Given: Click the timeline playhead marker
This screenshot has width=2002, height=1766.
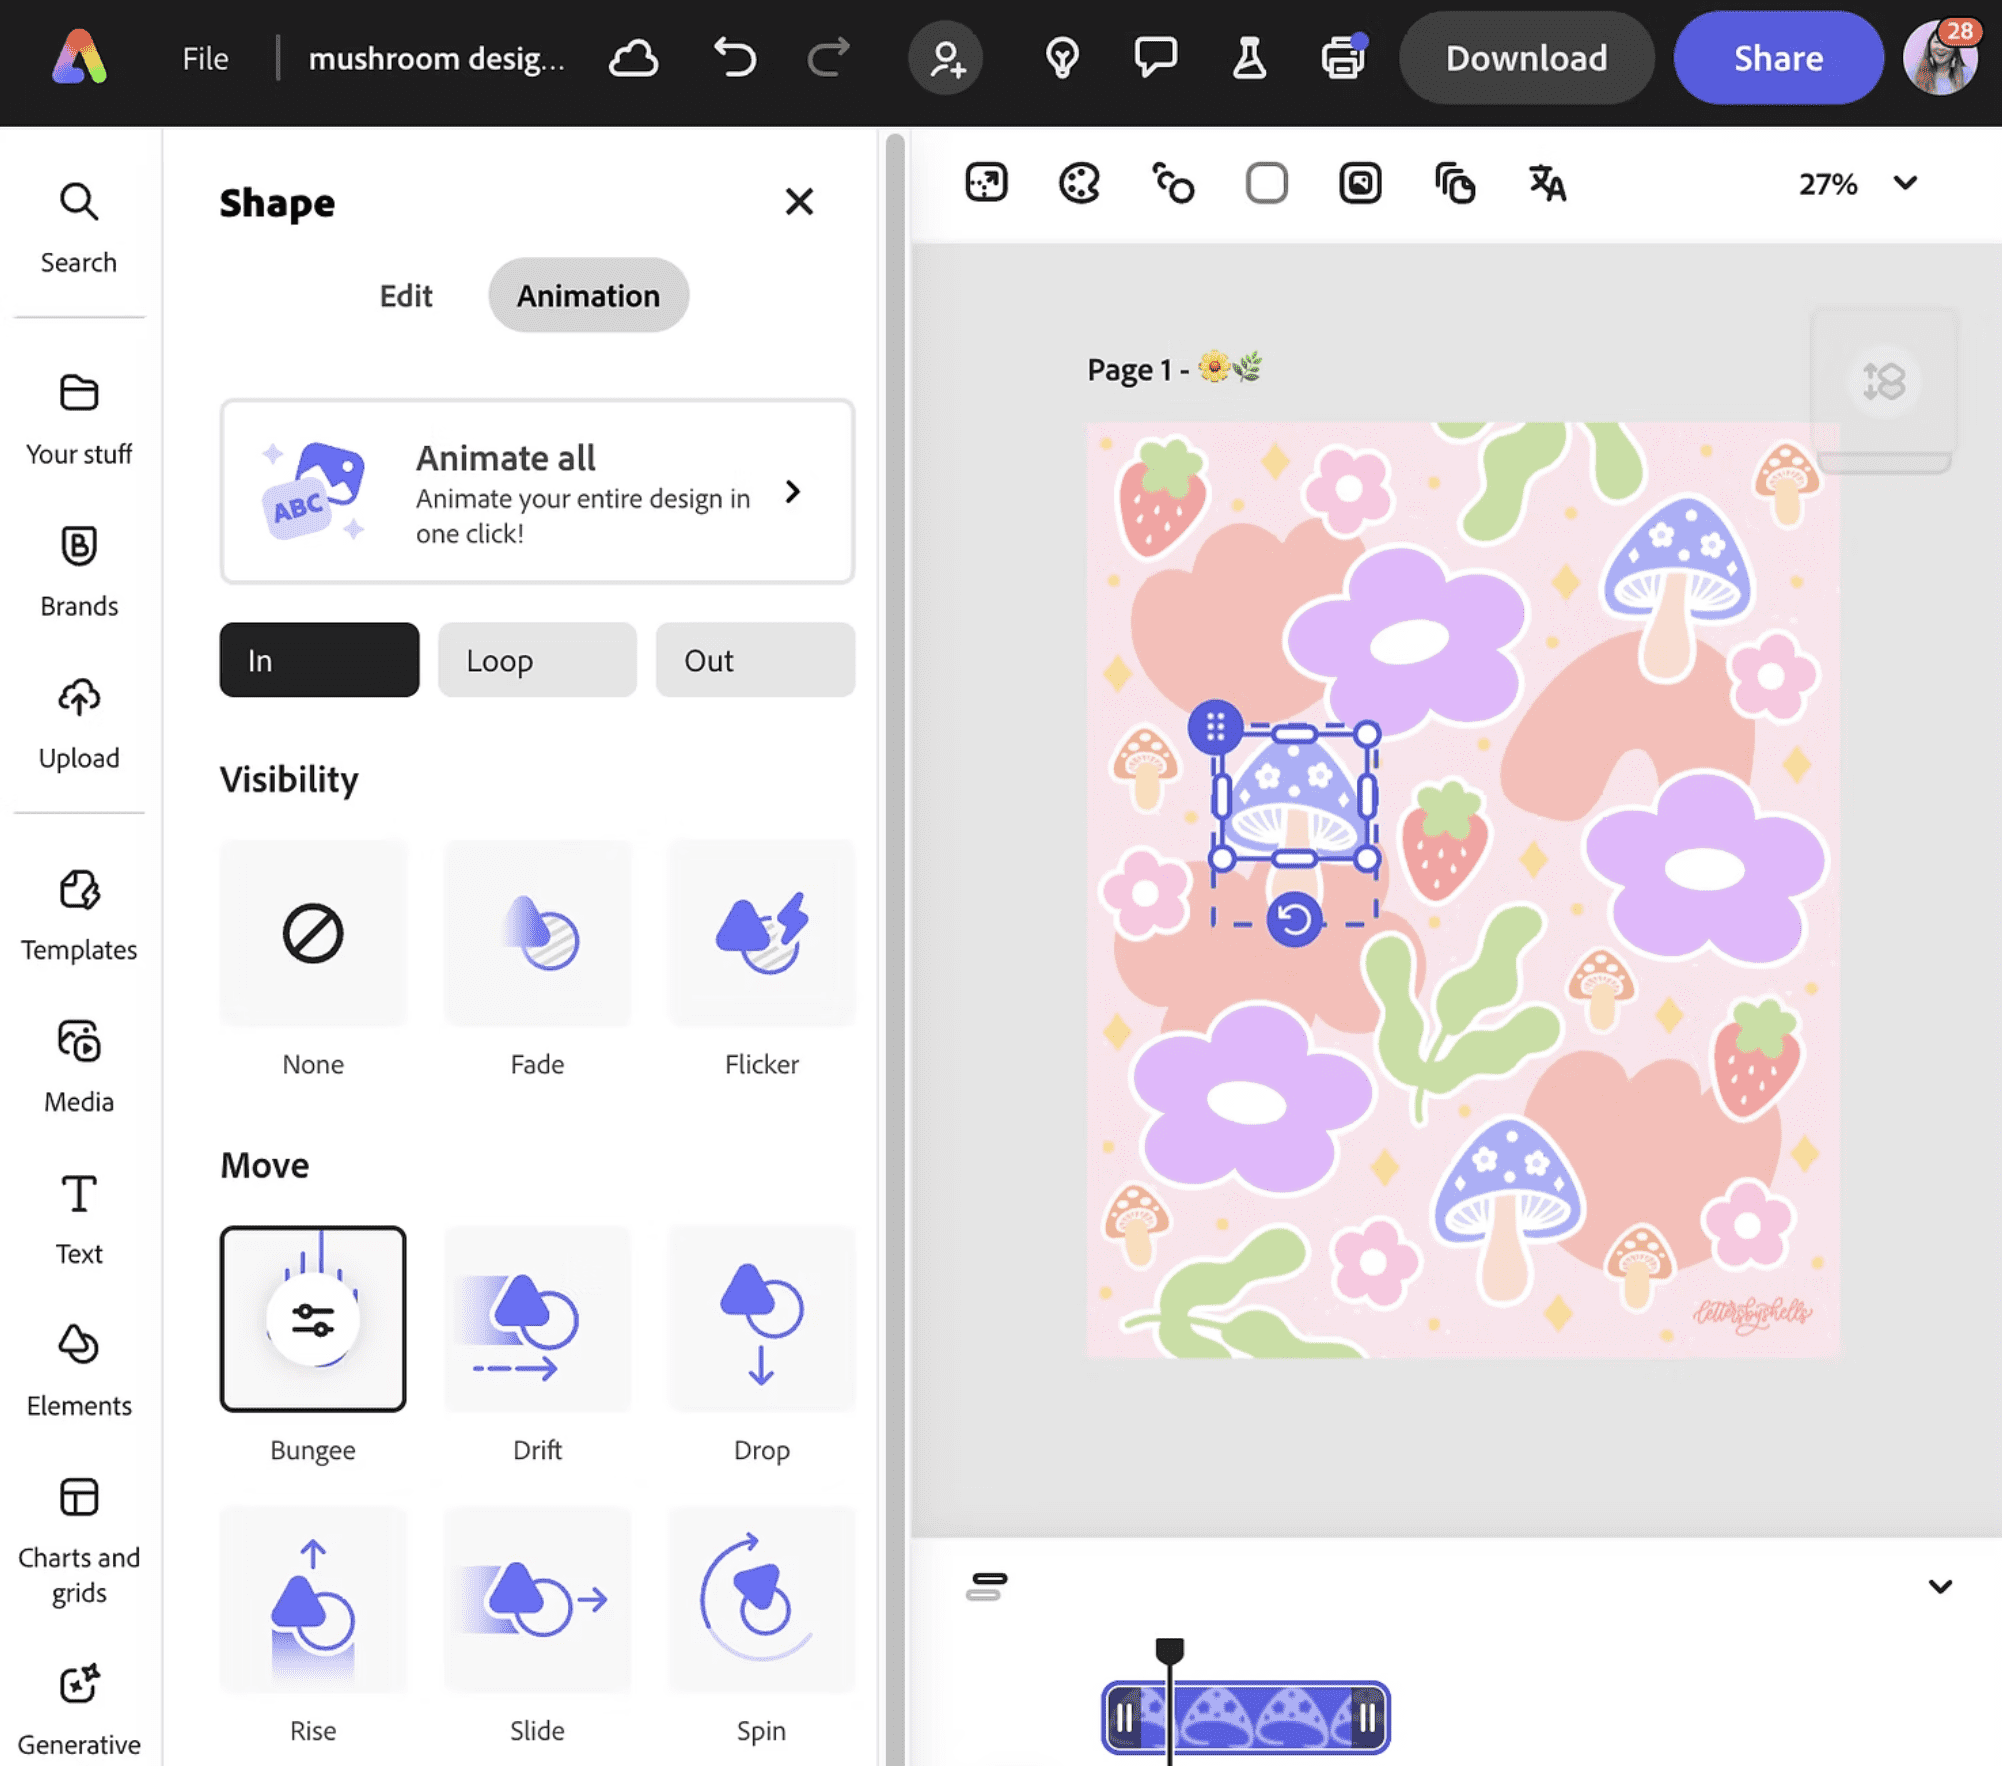Looking at the screenshot, I should 1169,1650.
